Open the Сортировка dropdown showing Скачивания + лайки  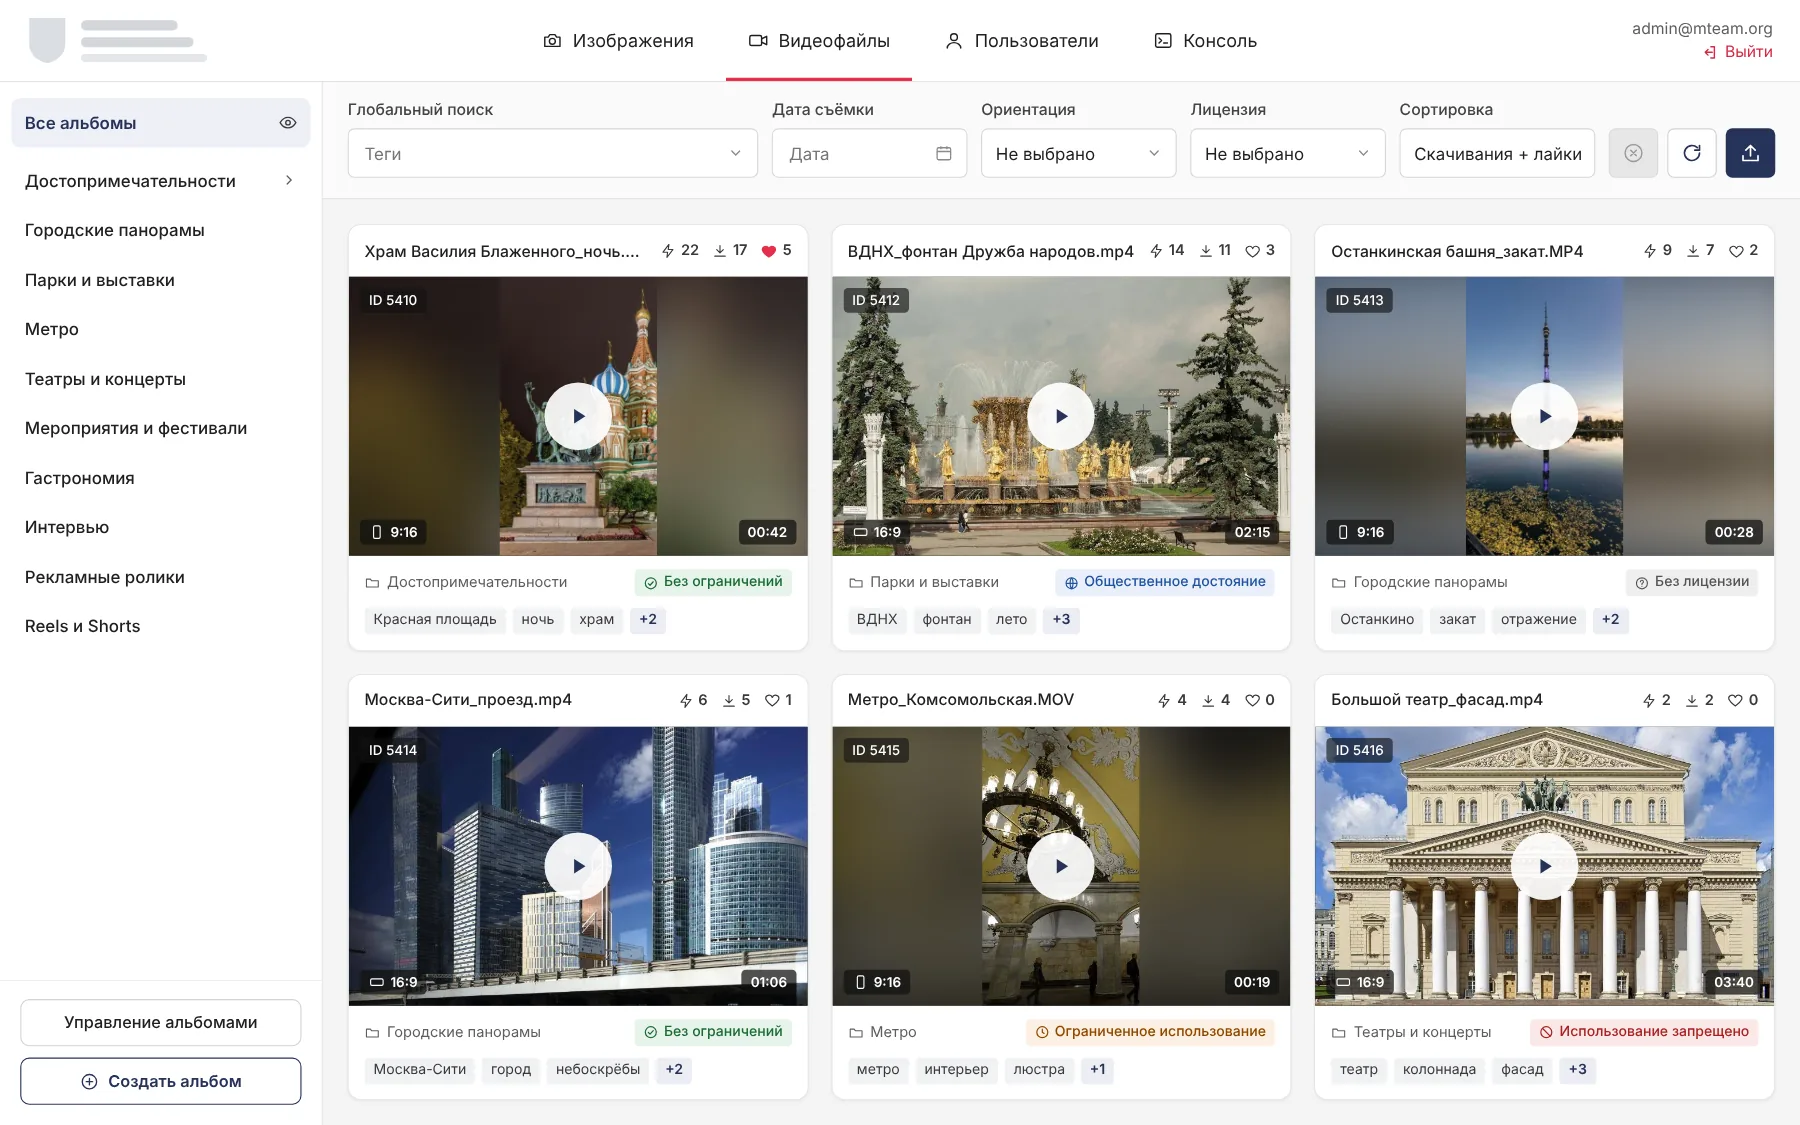point(1496,153)
